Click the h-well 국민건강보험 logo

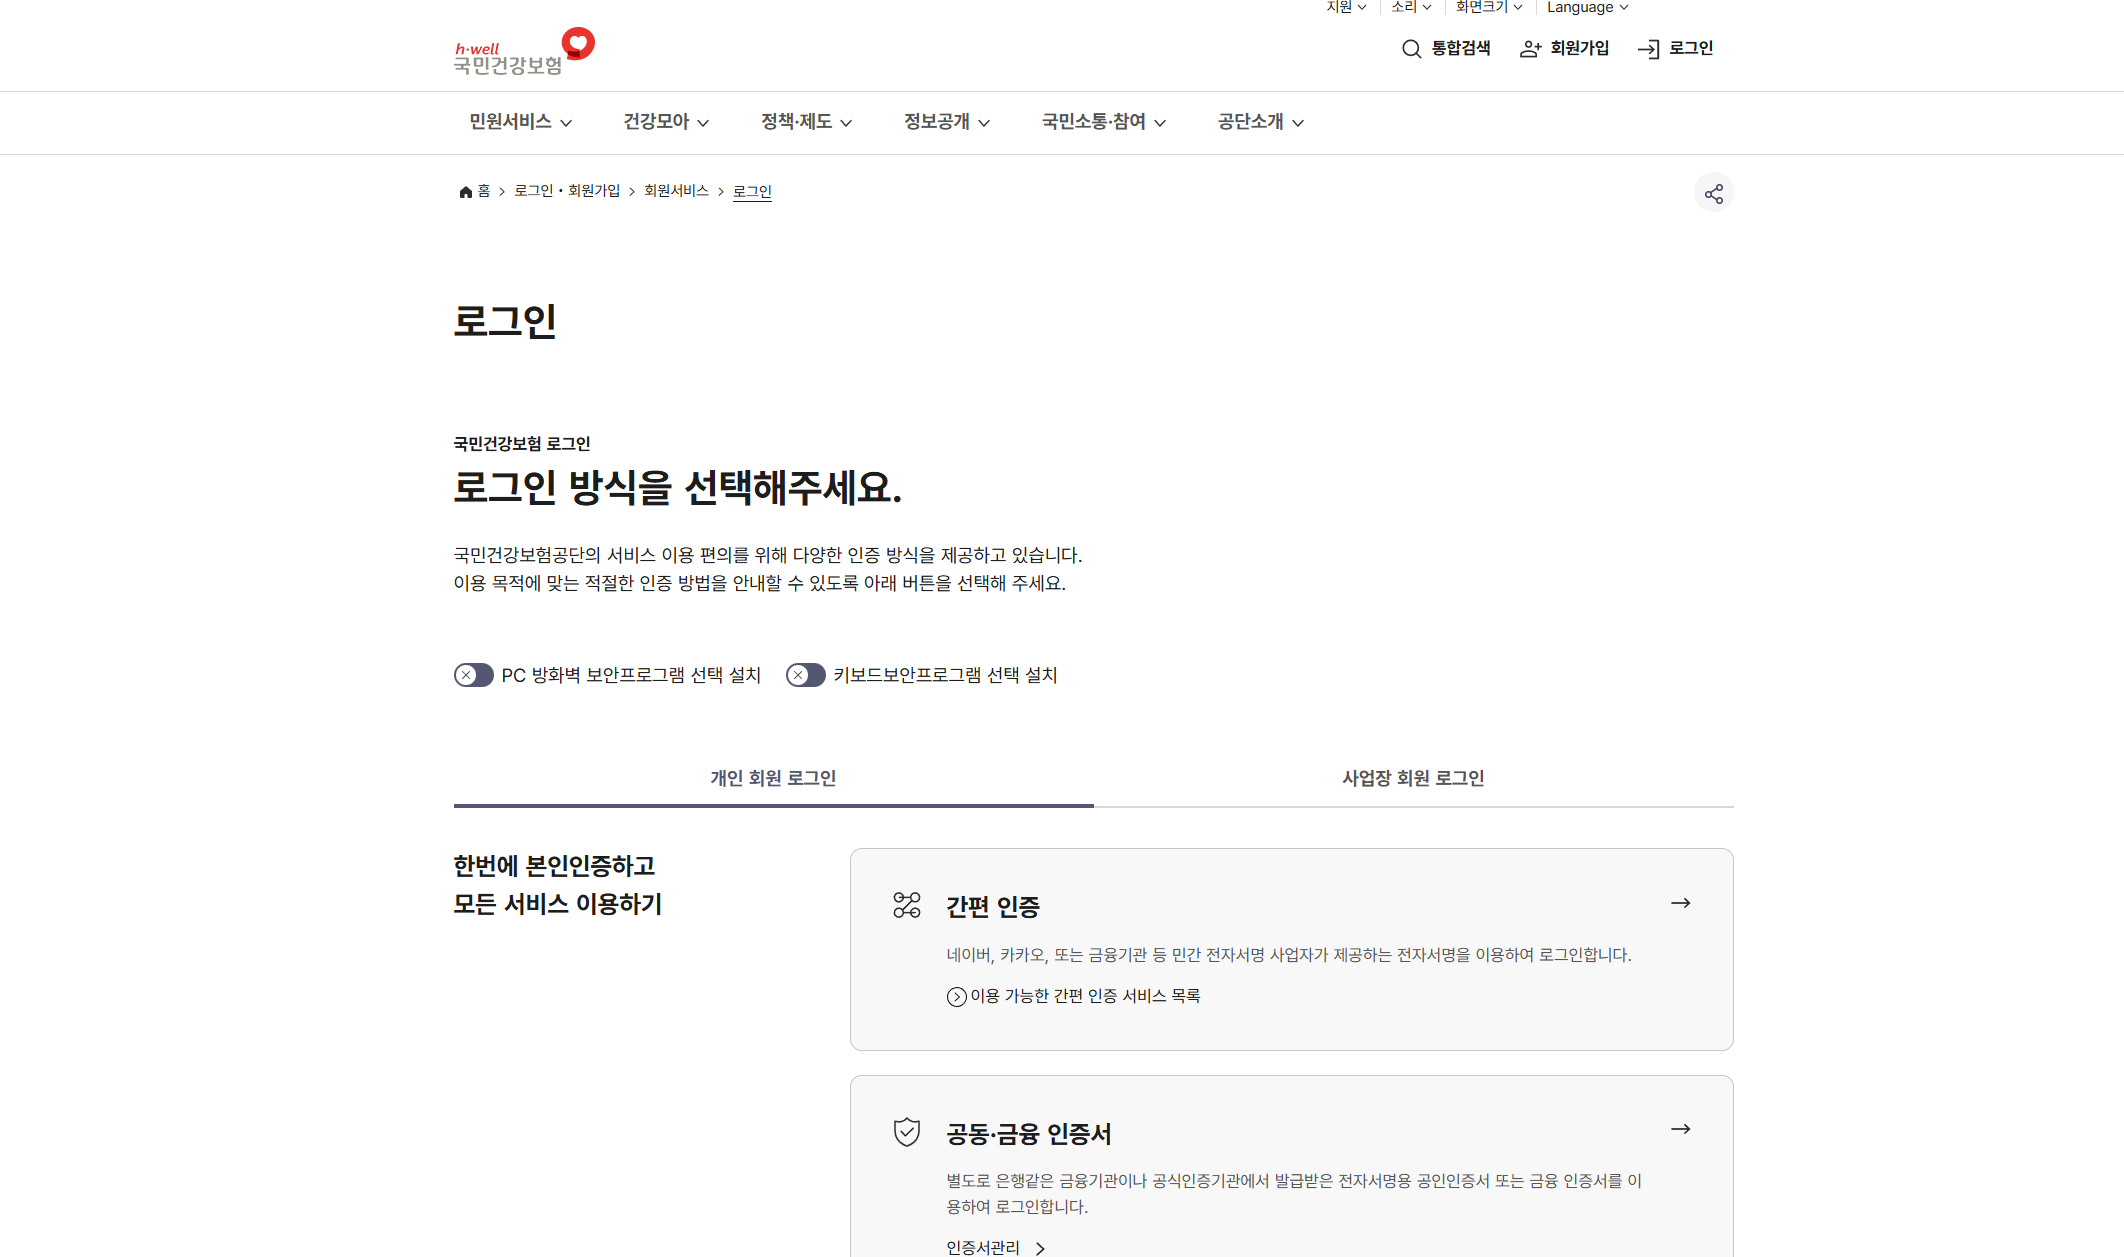coord(524,52)
